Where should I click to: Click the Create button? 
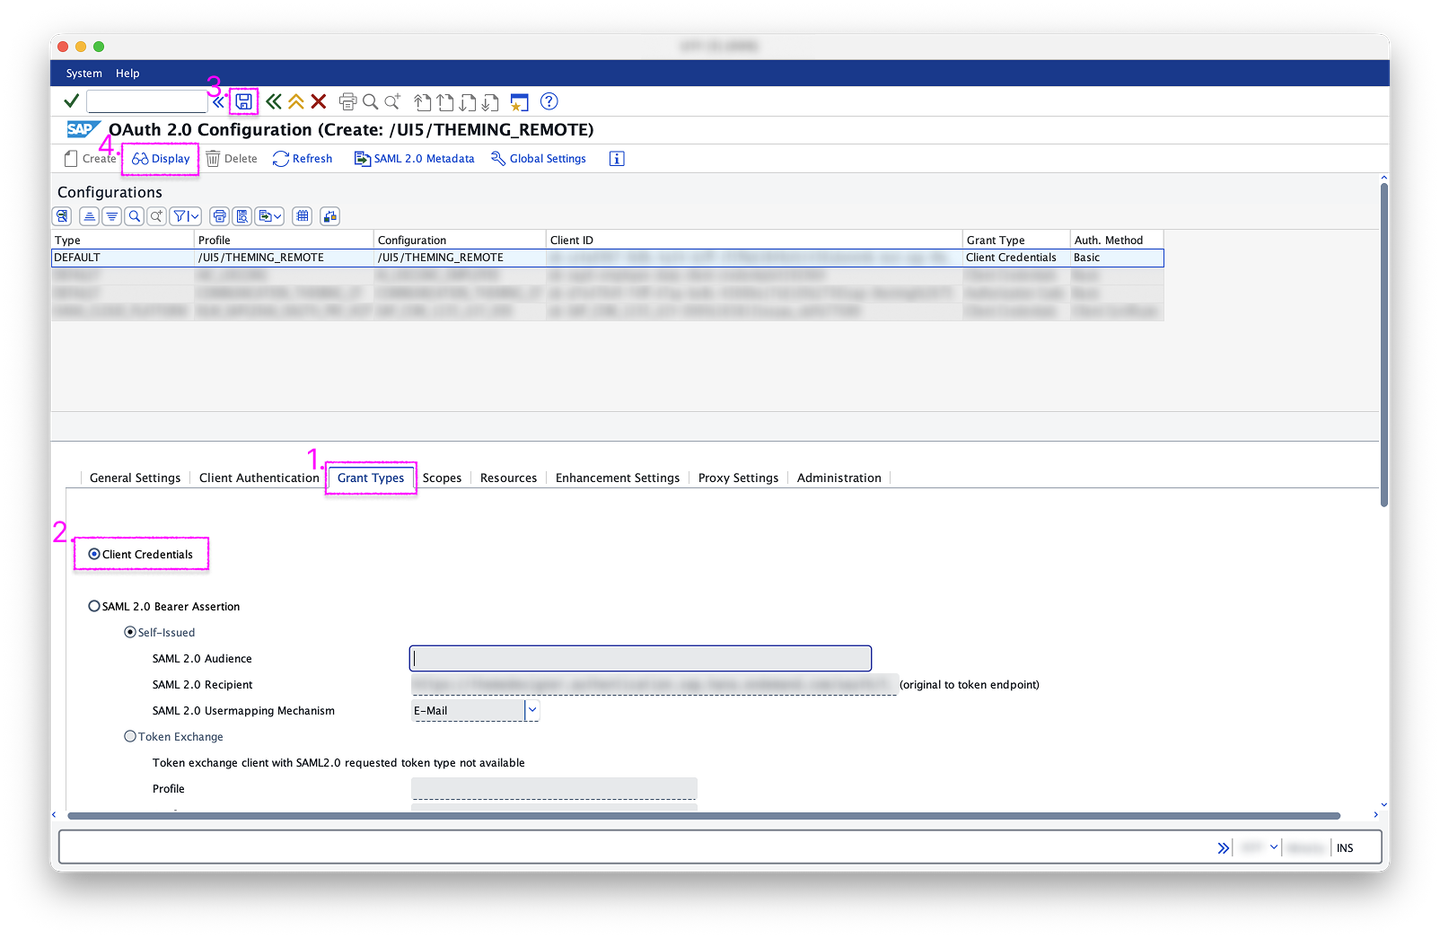tap(90, 159)
